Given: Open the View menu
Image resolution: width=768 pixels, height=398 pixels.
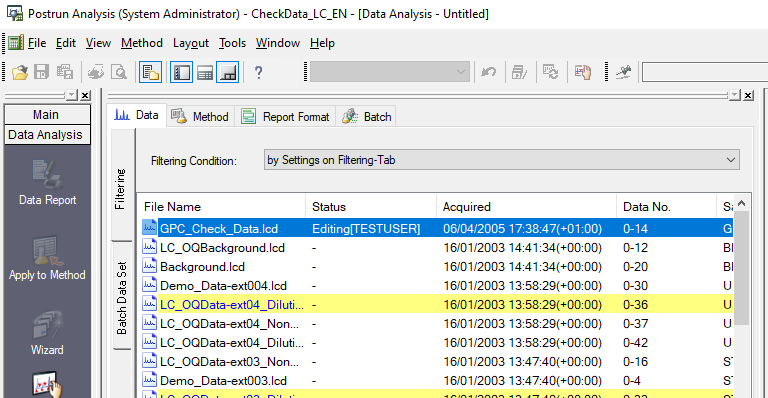Looking at the screenshot, I should (x=98, y=43).
